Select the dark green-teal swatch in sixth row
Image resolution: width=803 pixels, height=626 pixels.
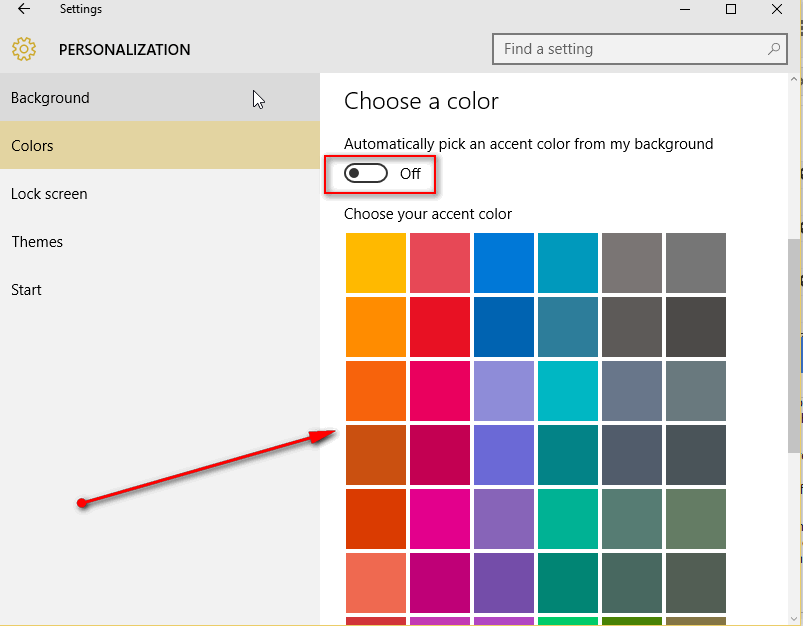point(568,583)
